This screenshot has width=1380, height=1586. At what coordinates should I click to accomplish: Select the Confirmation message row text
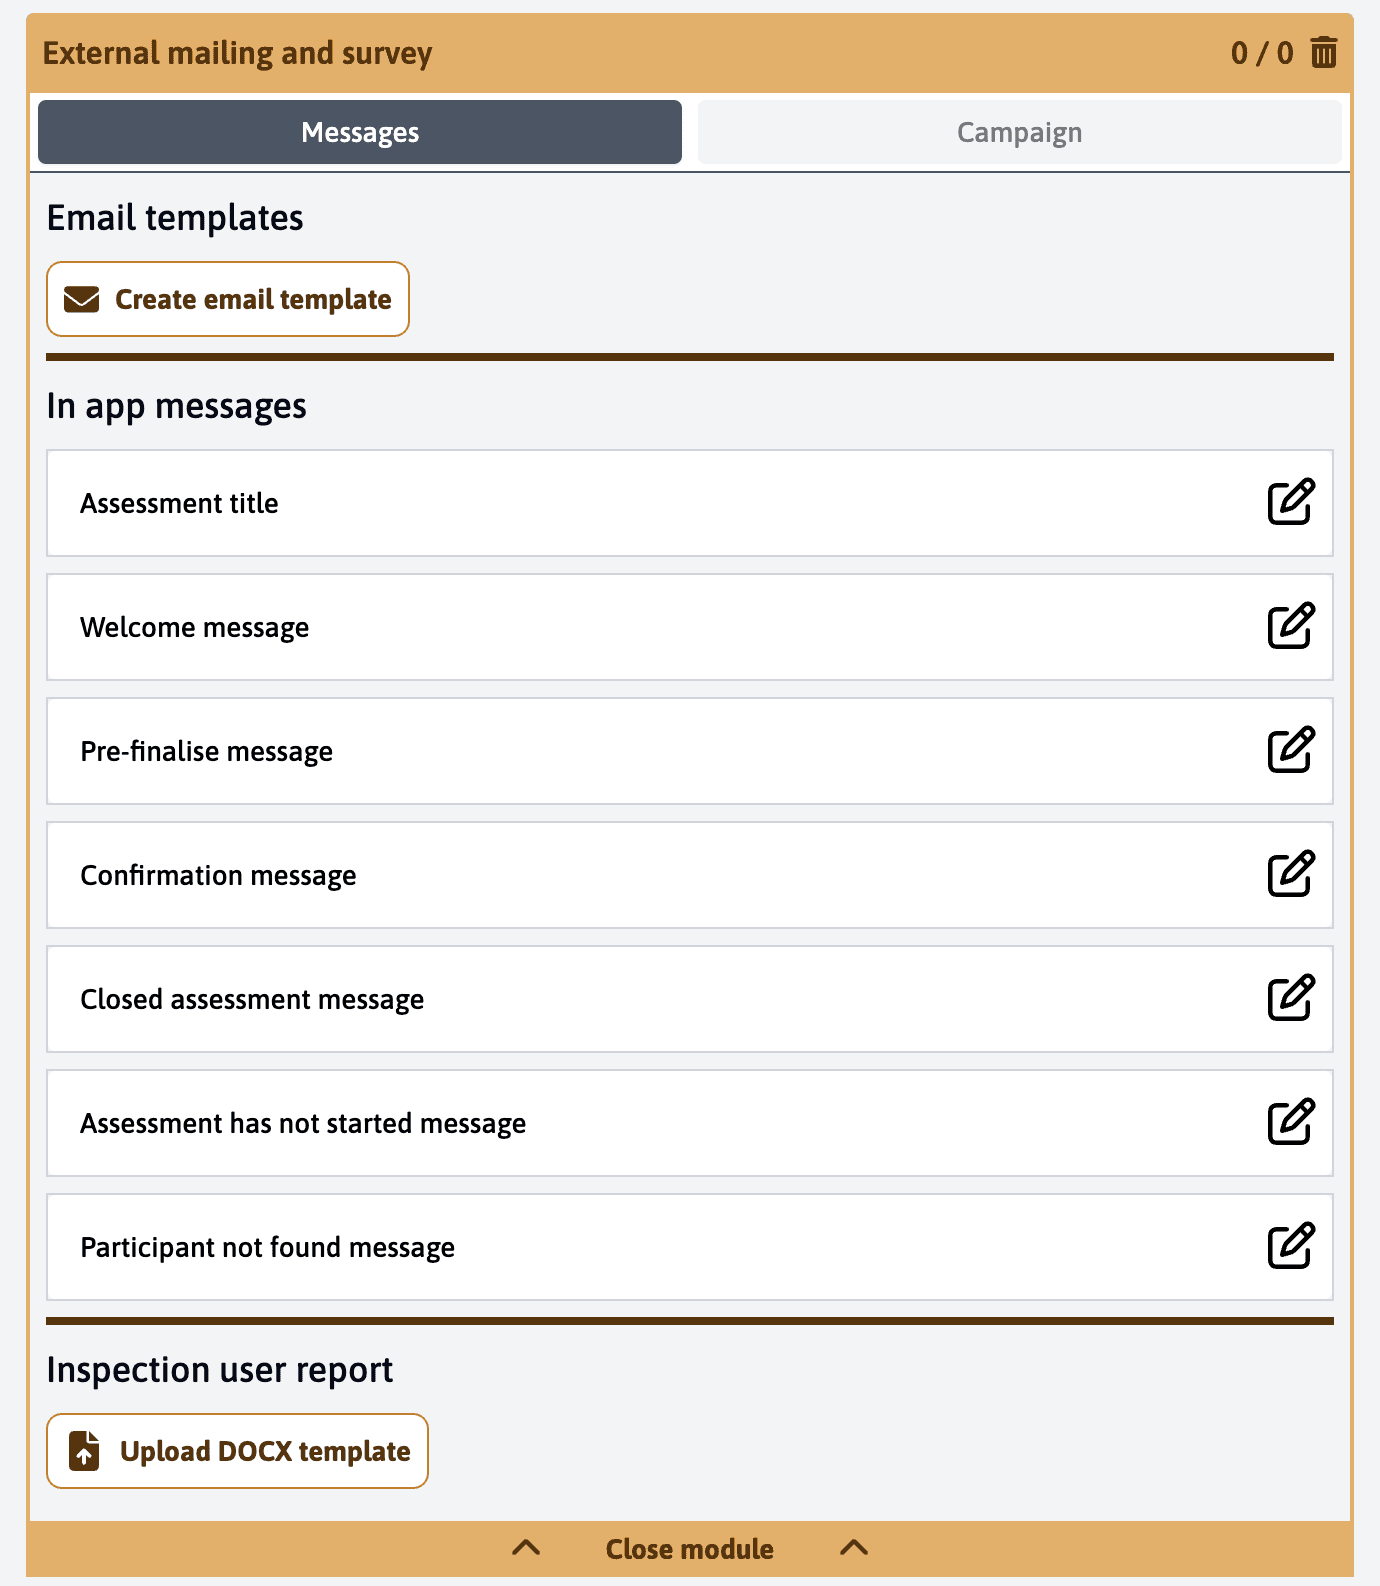tap(218, 875)
